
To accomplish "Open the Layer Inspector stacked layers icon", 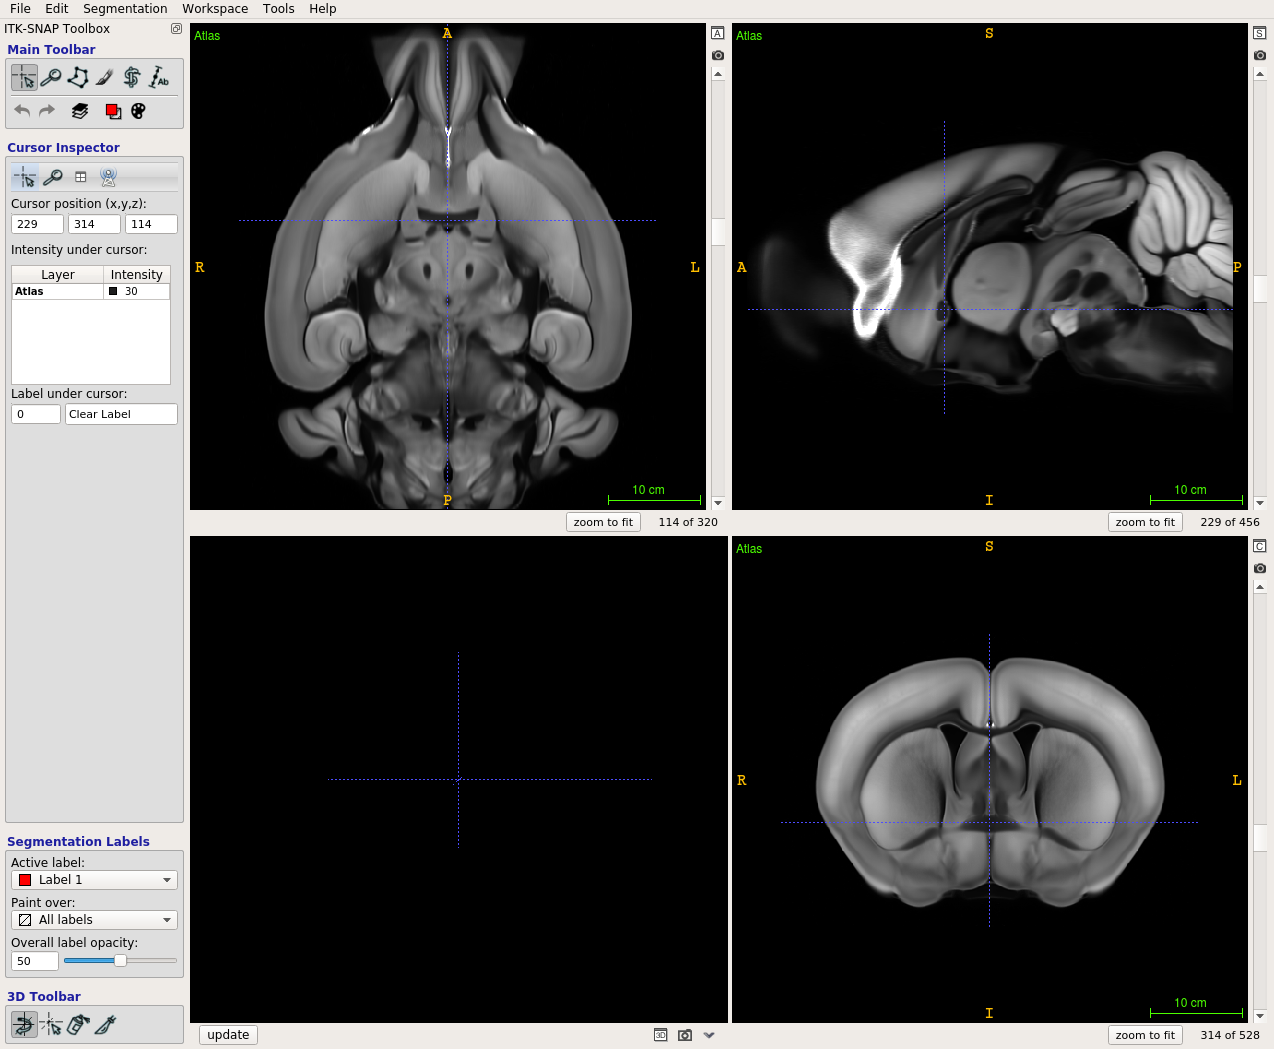I will coord(80,111).
